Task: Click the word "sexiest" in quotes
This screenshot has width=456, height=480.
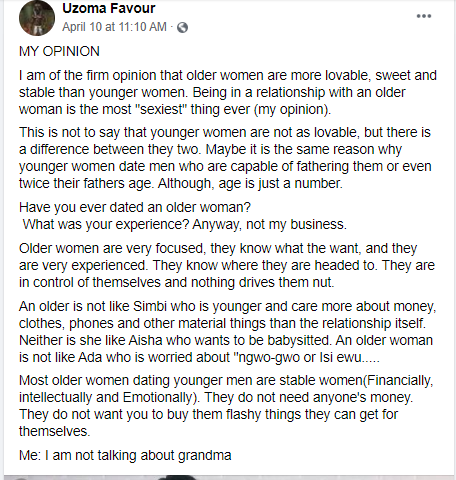Action: coord(160,109)
